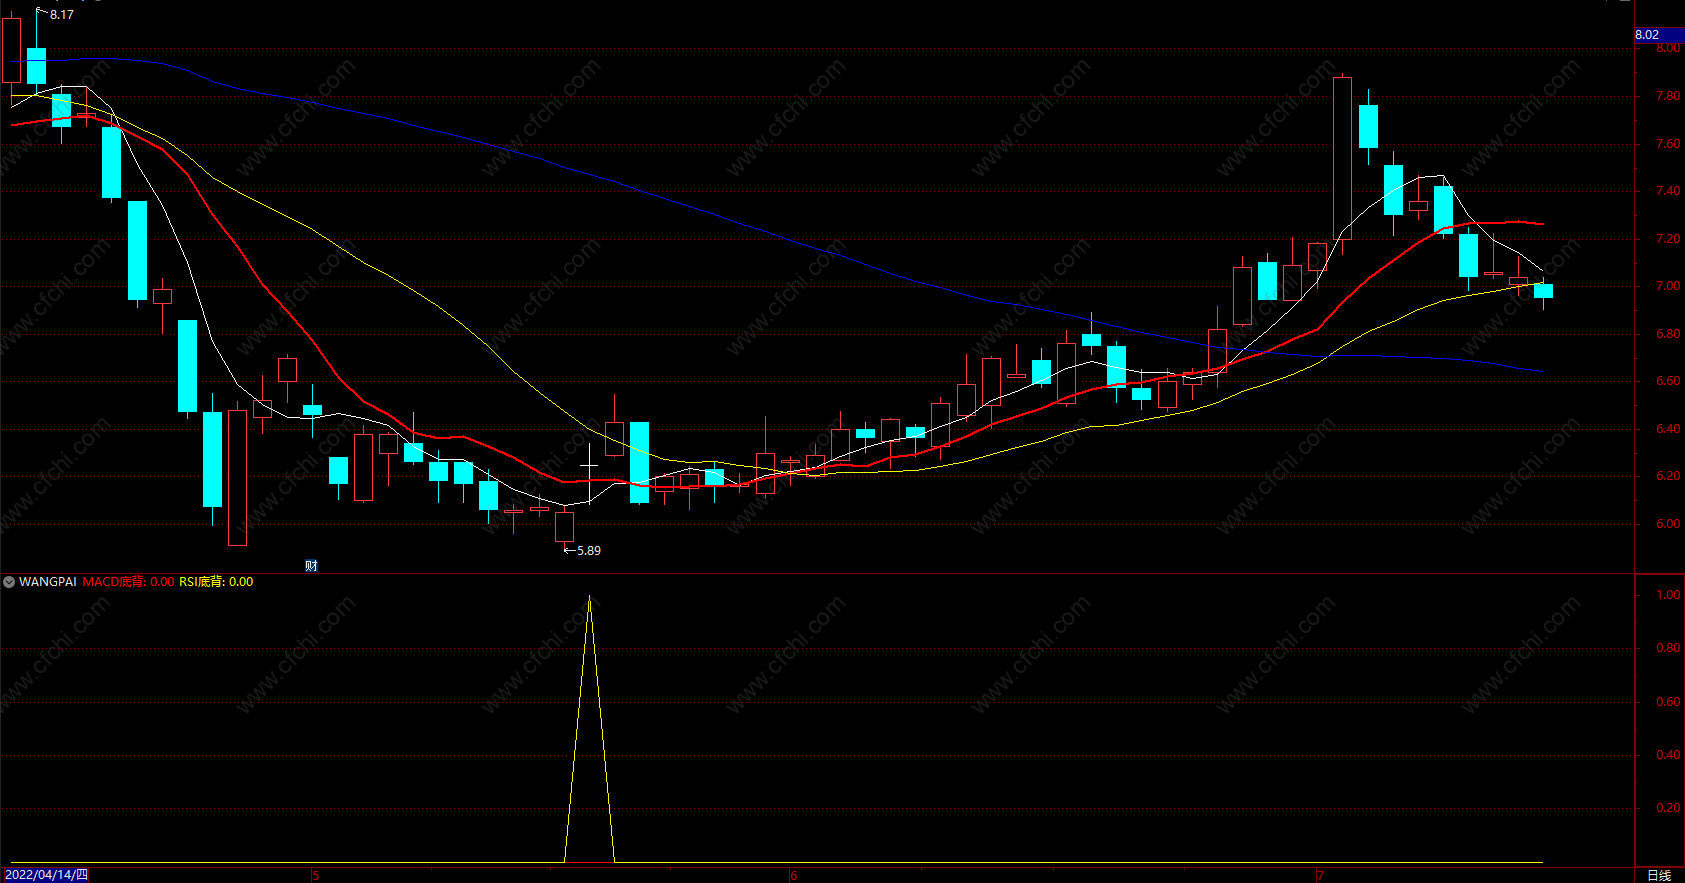Click the month 7 marker on time axis

(x=1321, y=876)
